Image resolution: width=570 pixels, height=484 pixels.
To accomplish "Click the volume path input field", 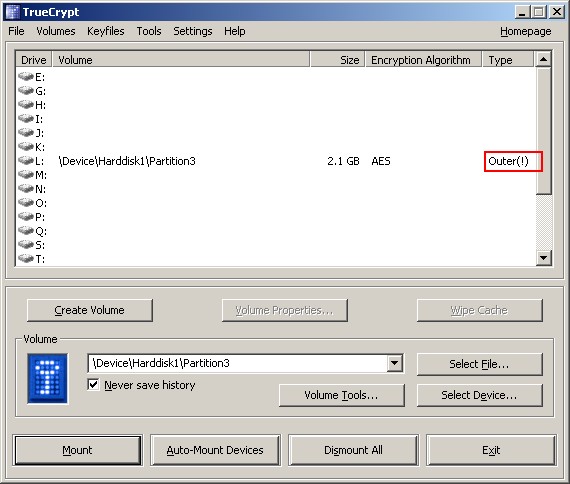I will tap(238, 363).
